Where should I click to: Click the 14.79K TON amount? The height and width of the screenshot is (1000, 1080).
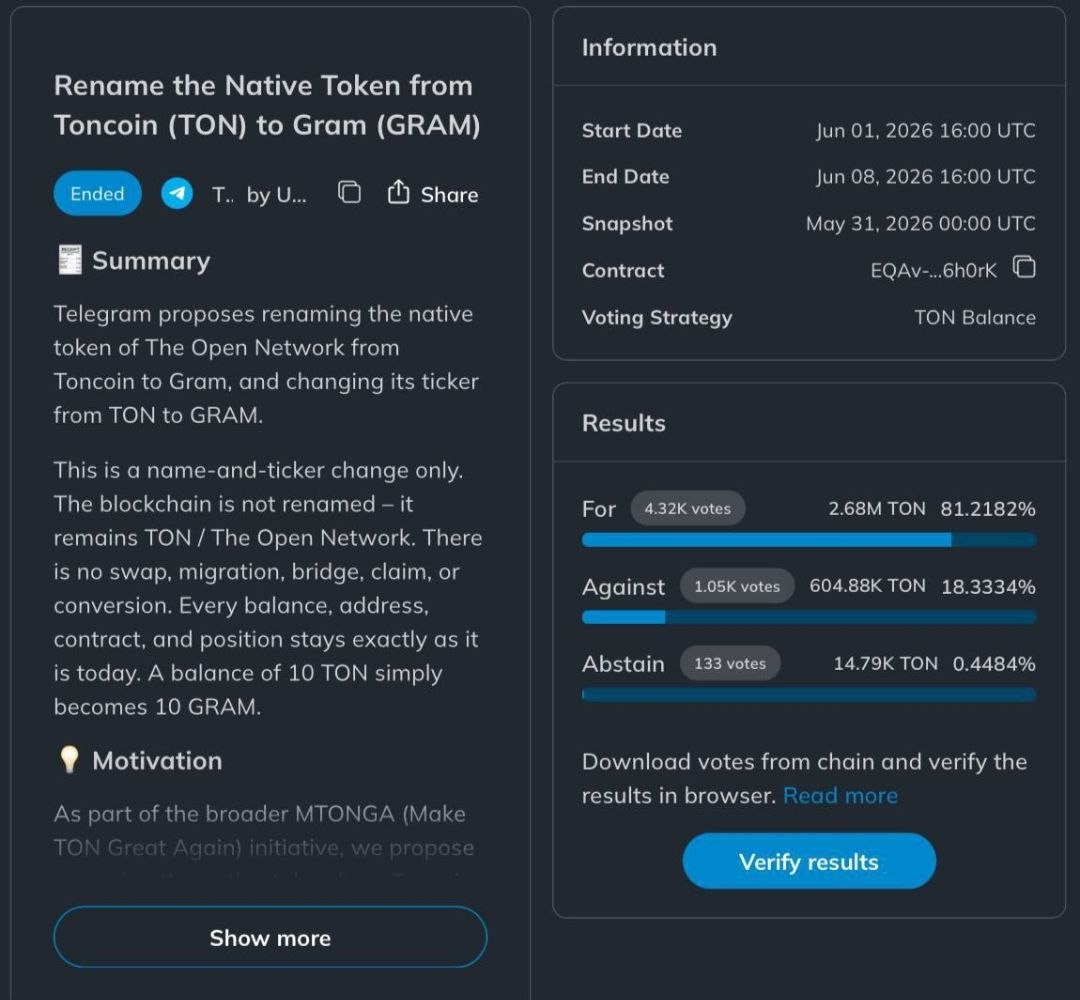pyautogui.click(x=886, y=663)
